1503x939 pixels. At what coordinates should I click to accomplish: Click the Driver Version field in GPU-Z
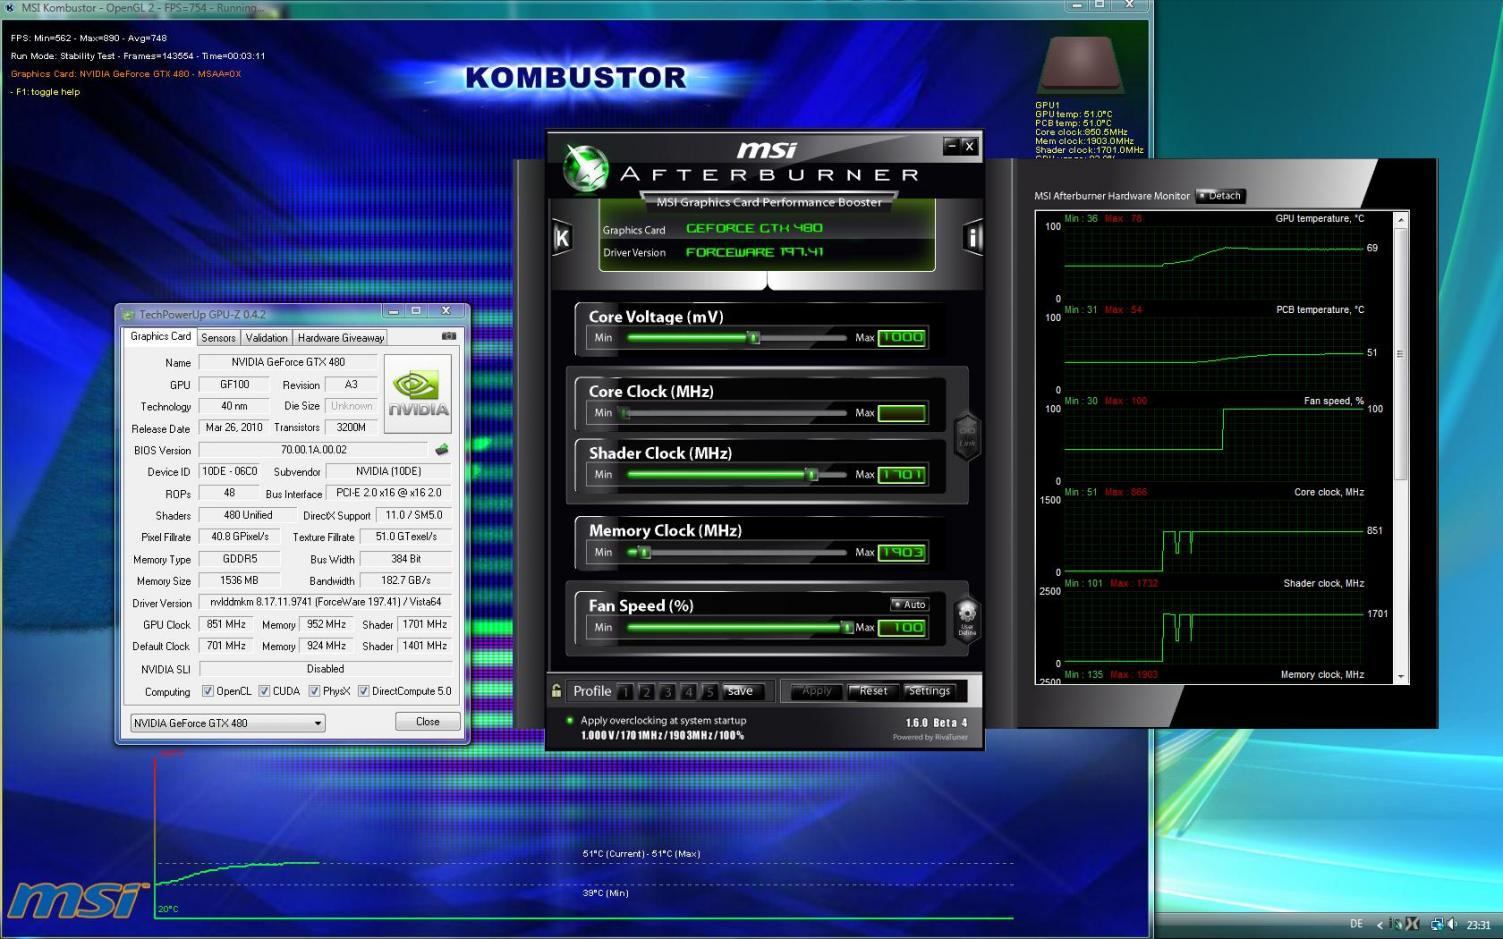[325, 602]
